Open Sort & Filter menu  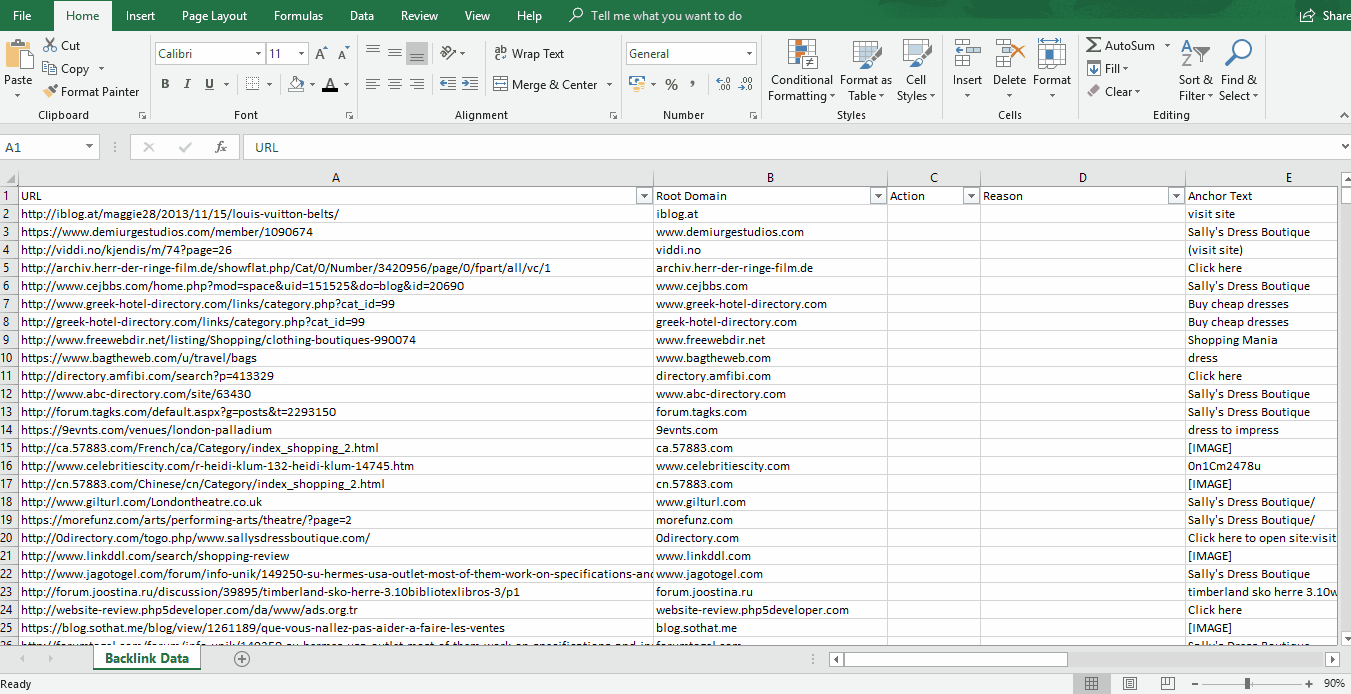point(1195,70)
